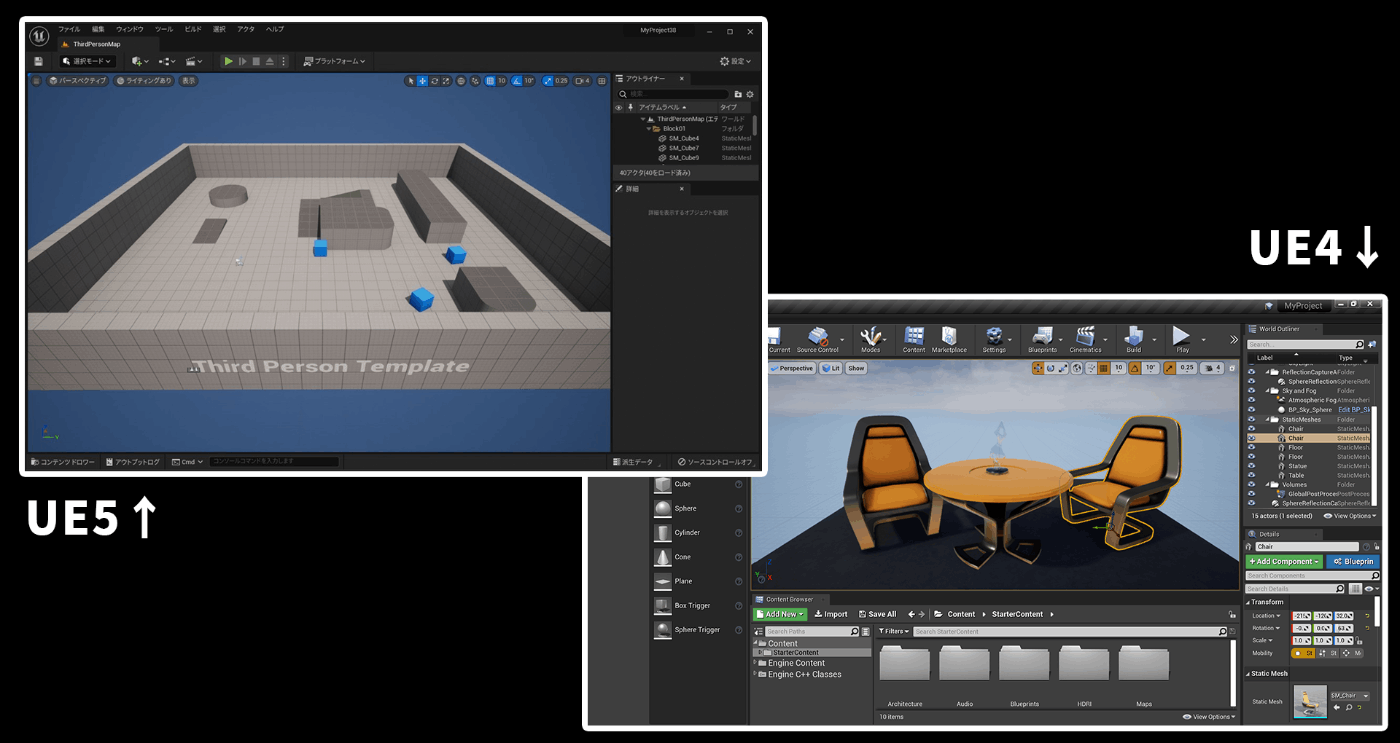Viewport: 1400px width, 743px height.
Task: Open the Blueprints toolbar icon in UE4
Action: coord(1043,339)
